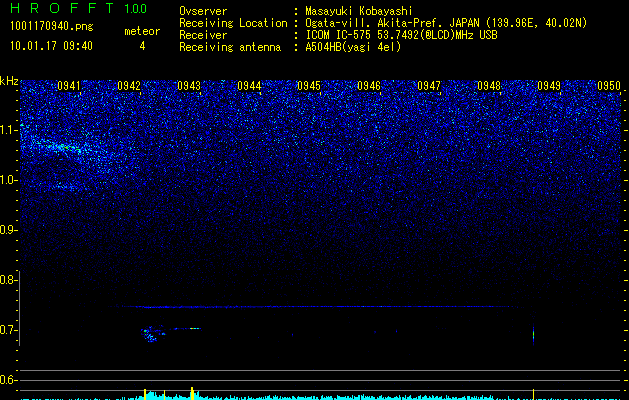
Task: Click the ICOM IC-575 receiver text
Action: pos(401,35)
